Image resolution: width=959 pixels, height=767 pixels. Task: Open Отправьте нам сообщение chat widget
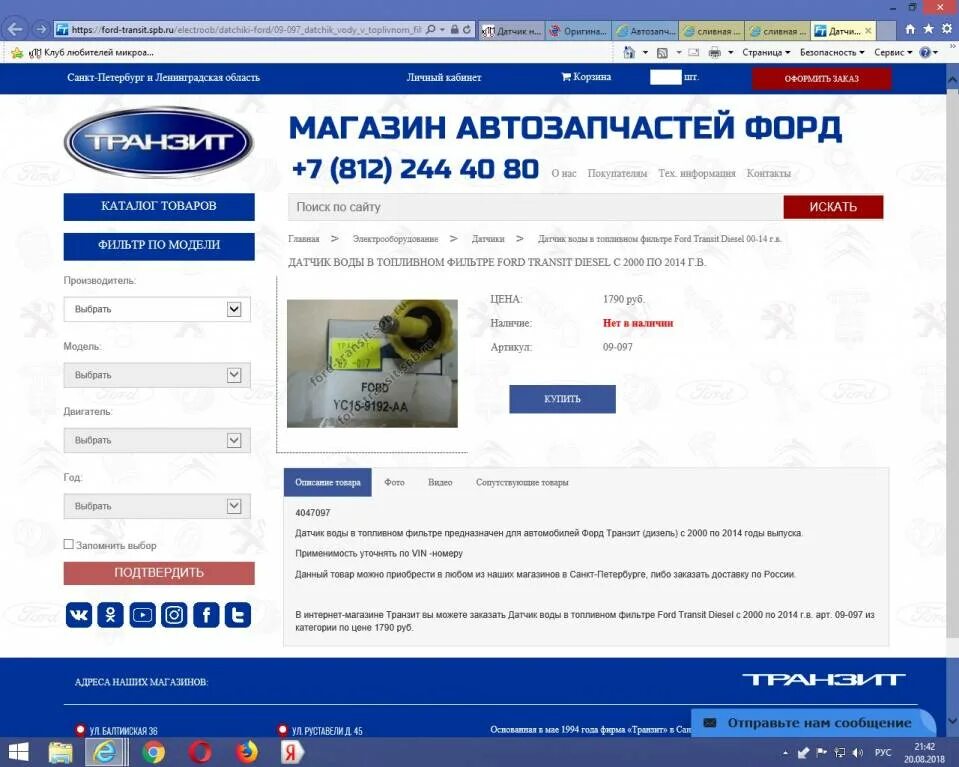(813, 723)
